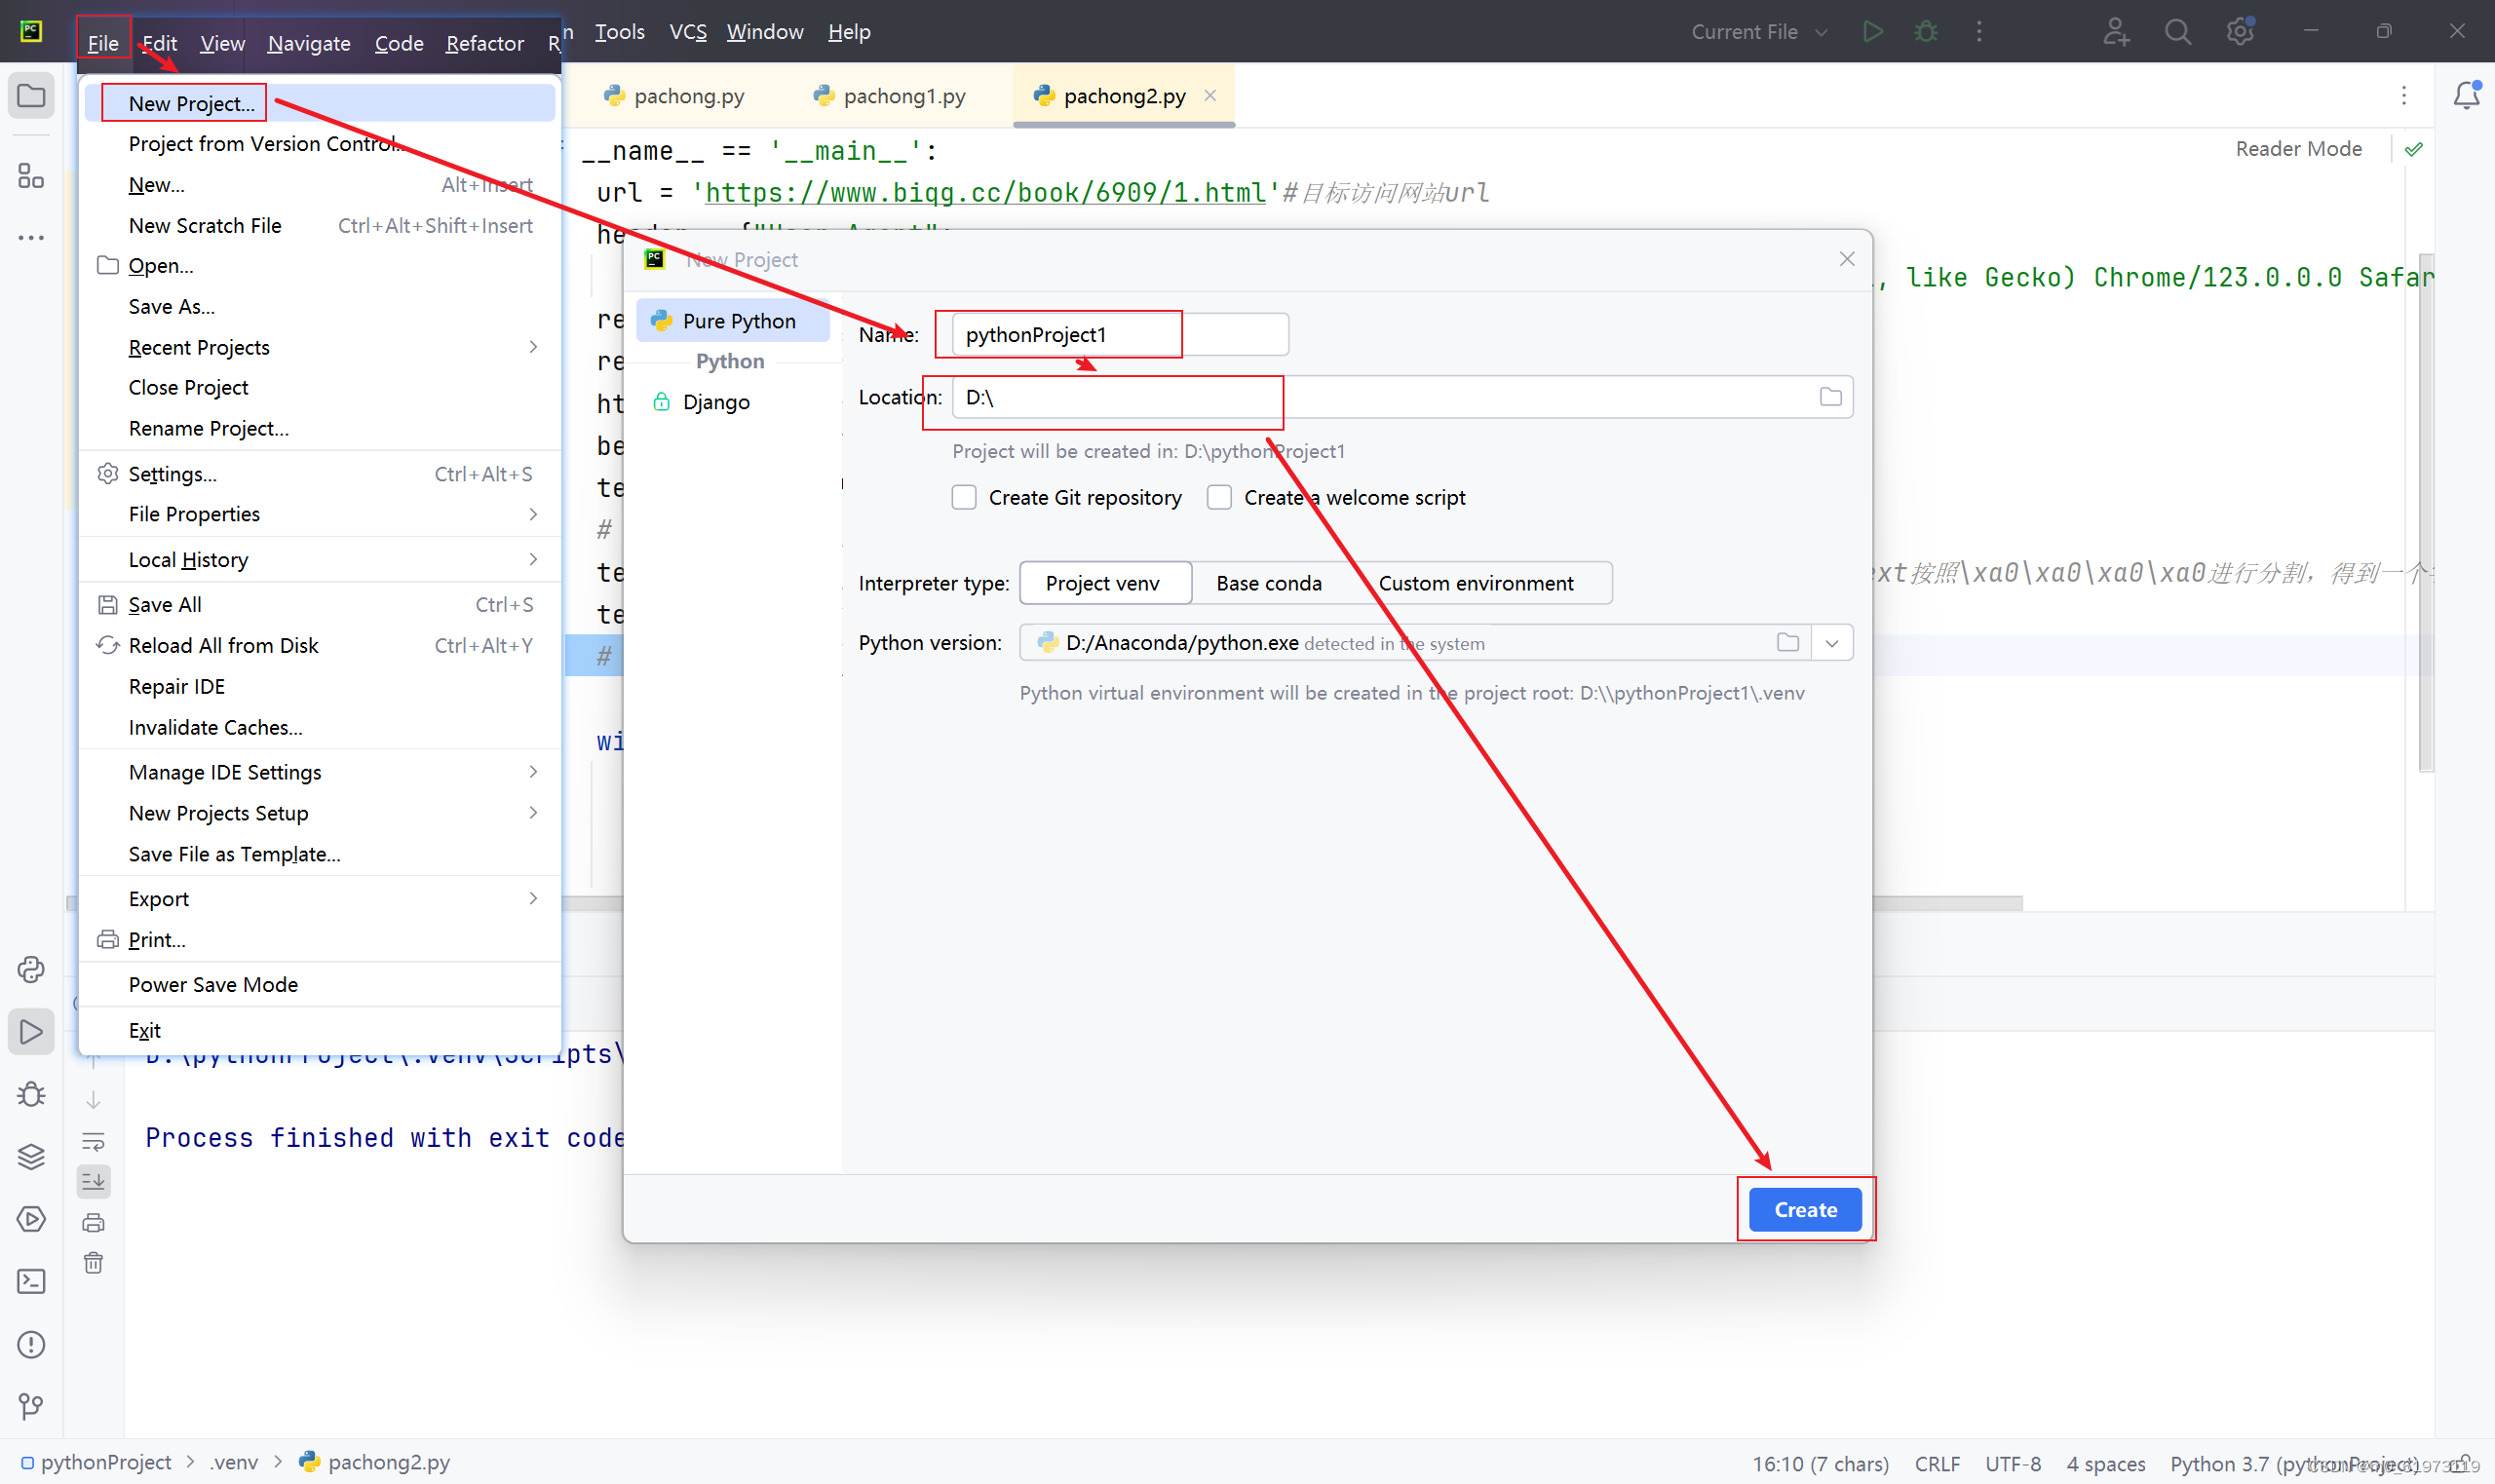The image size is (2495, 1484).
Task: Open the Python Packages tool window icon
Action: 31,1157
